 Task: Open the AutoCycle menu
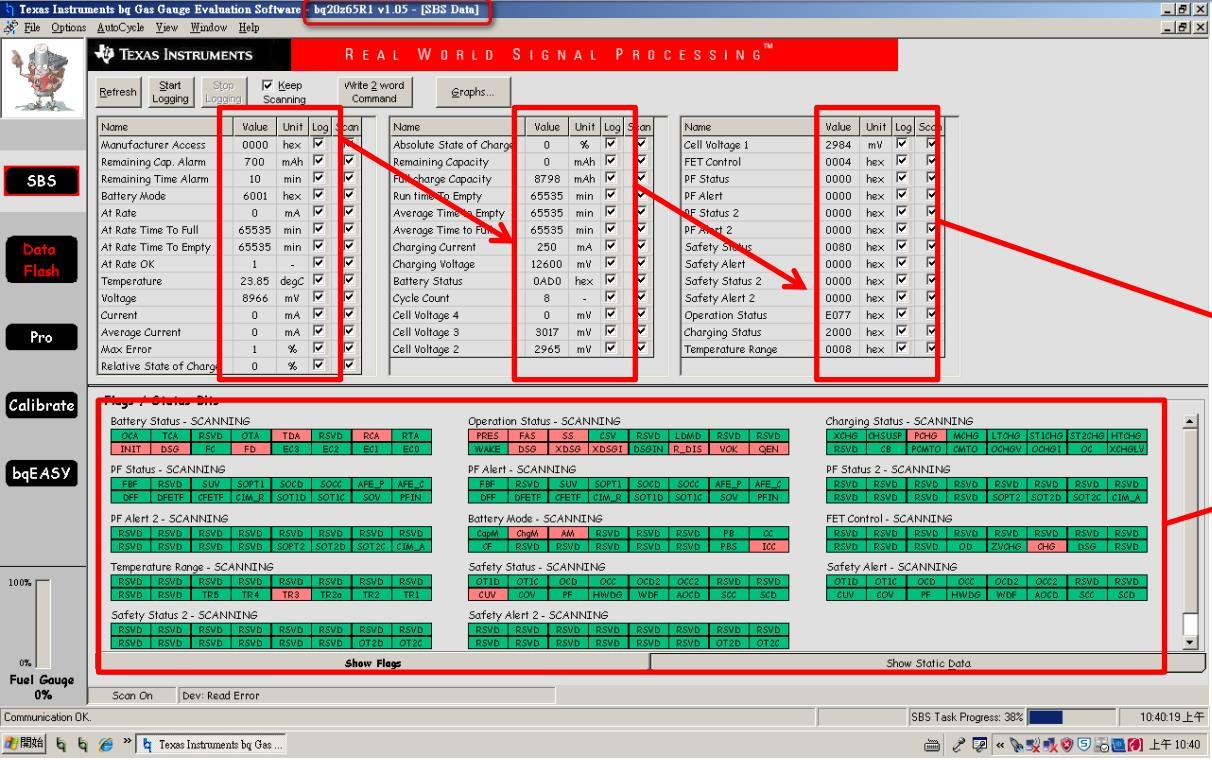pyautogui.click(x=121, y=28)
